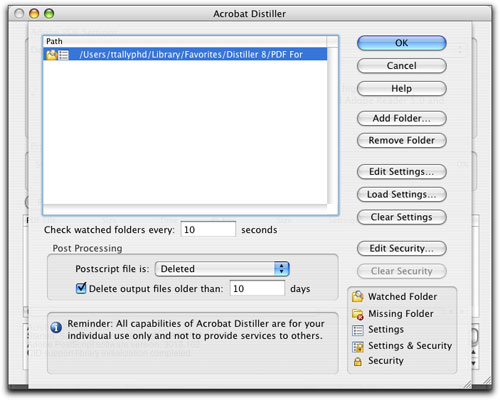Click Remove Folder button
Screen dimensions: 500x400
(x=401, y=140)
